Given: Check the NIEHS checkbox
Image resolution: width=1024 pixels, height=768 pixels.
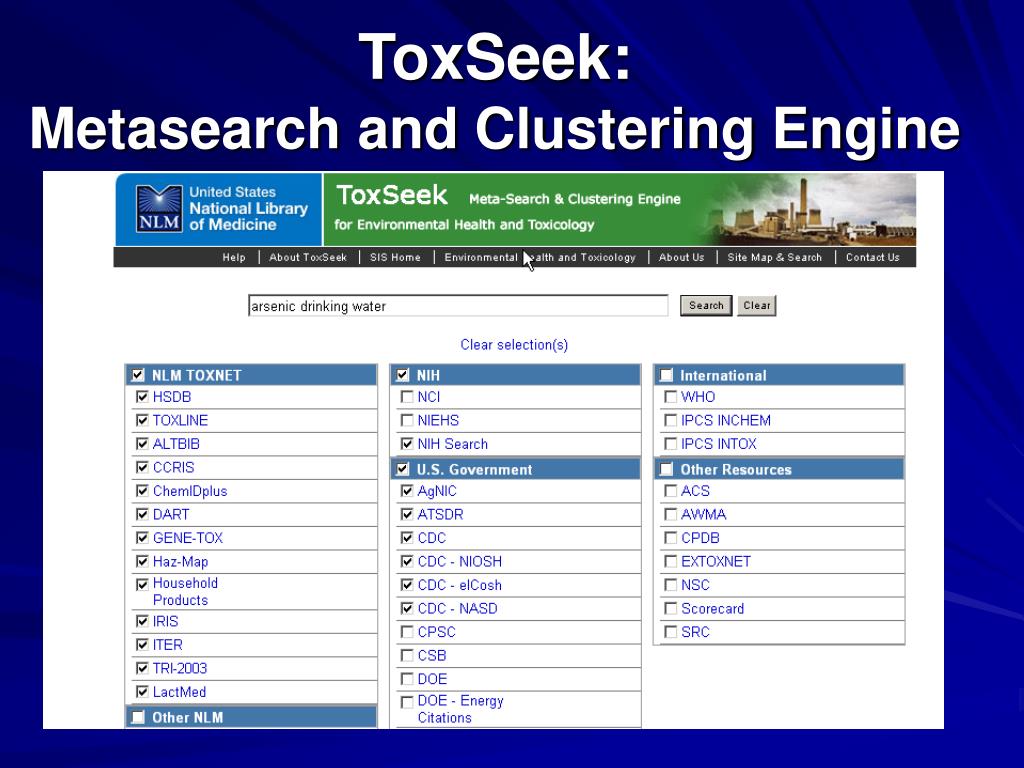Looking at the screenshot, I should coord(407,420).
